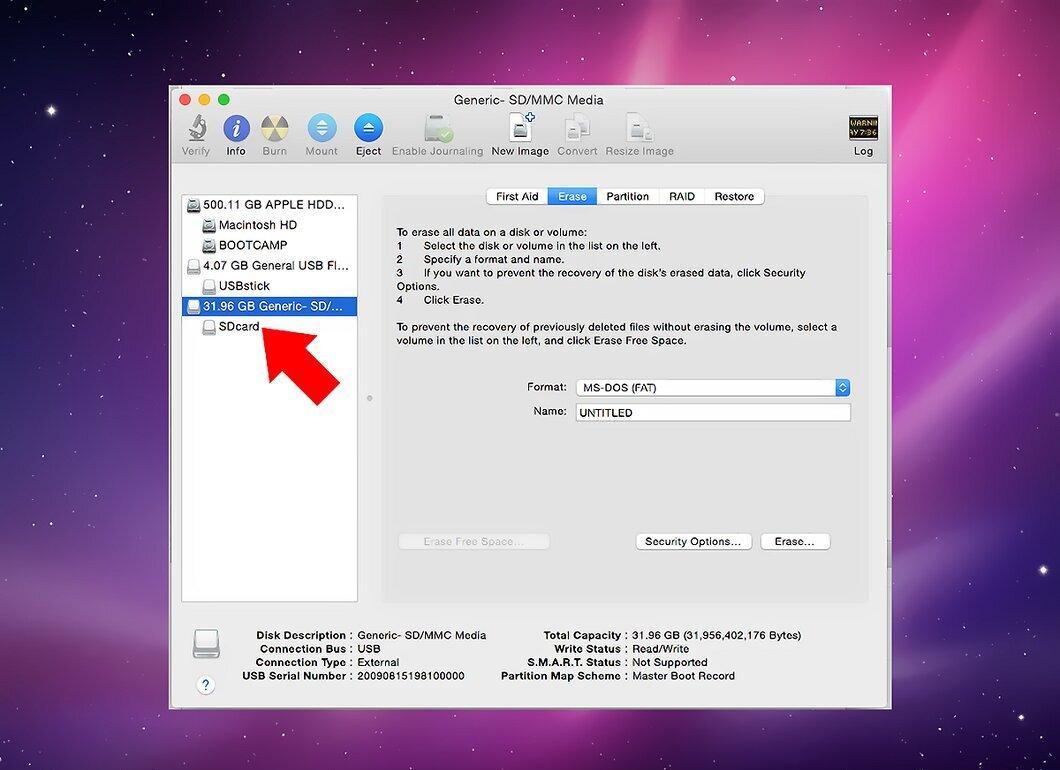Click the Mount toolbar icon
The image size is (1060, 770).
click(x=322, y=128)
